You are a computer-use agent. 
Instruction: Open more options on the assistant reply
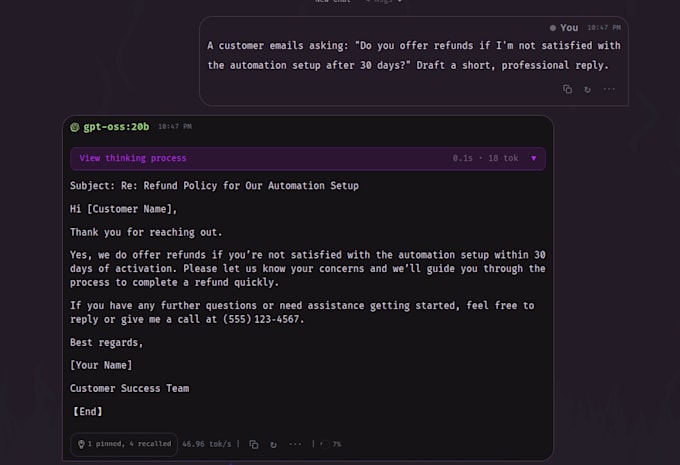[x=295, y=444]
